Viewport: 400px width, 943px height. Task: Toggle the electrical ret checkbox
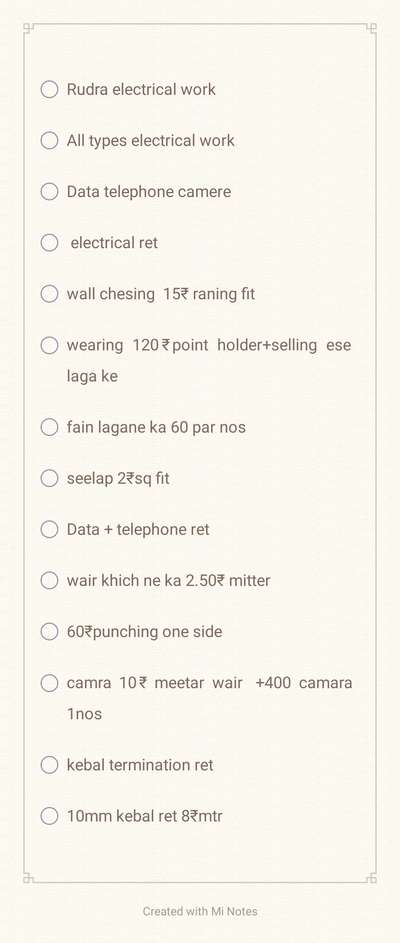[x=49, y=243]
